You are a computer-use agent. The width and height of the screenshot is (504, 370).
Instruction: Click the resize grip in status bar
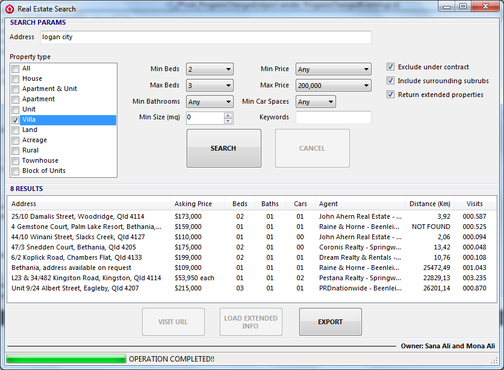click(x=494, y=360)
